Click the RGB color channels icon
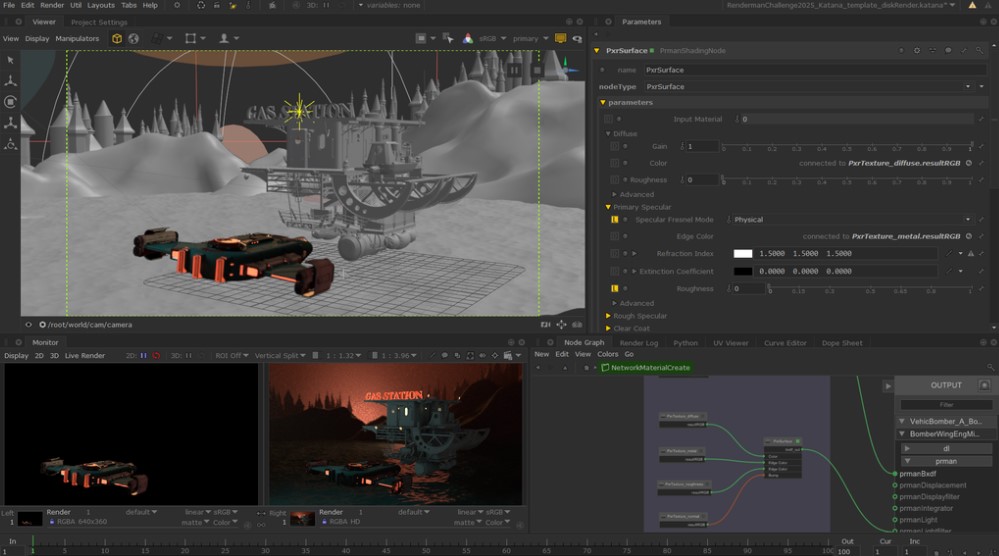Image resolution: width=999 pixels, height=556 pixels. [467, 39]
